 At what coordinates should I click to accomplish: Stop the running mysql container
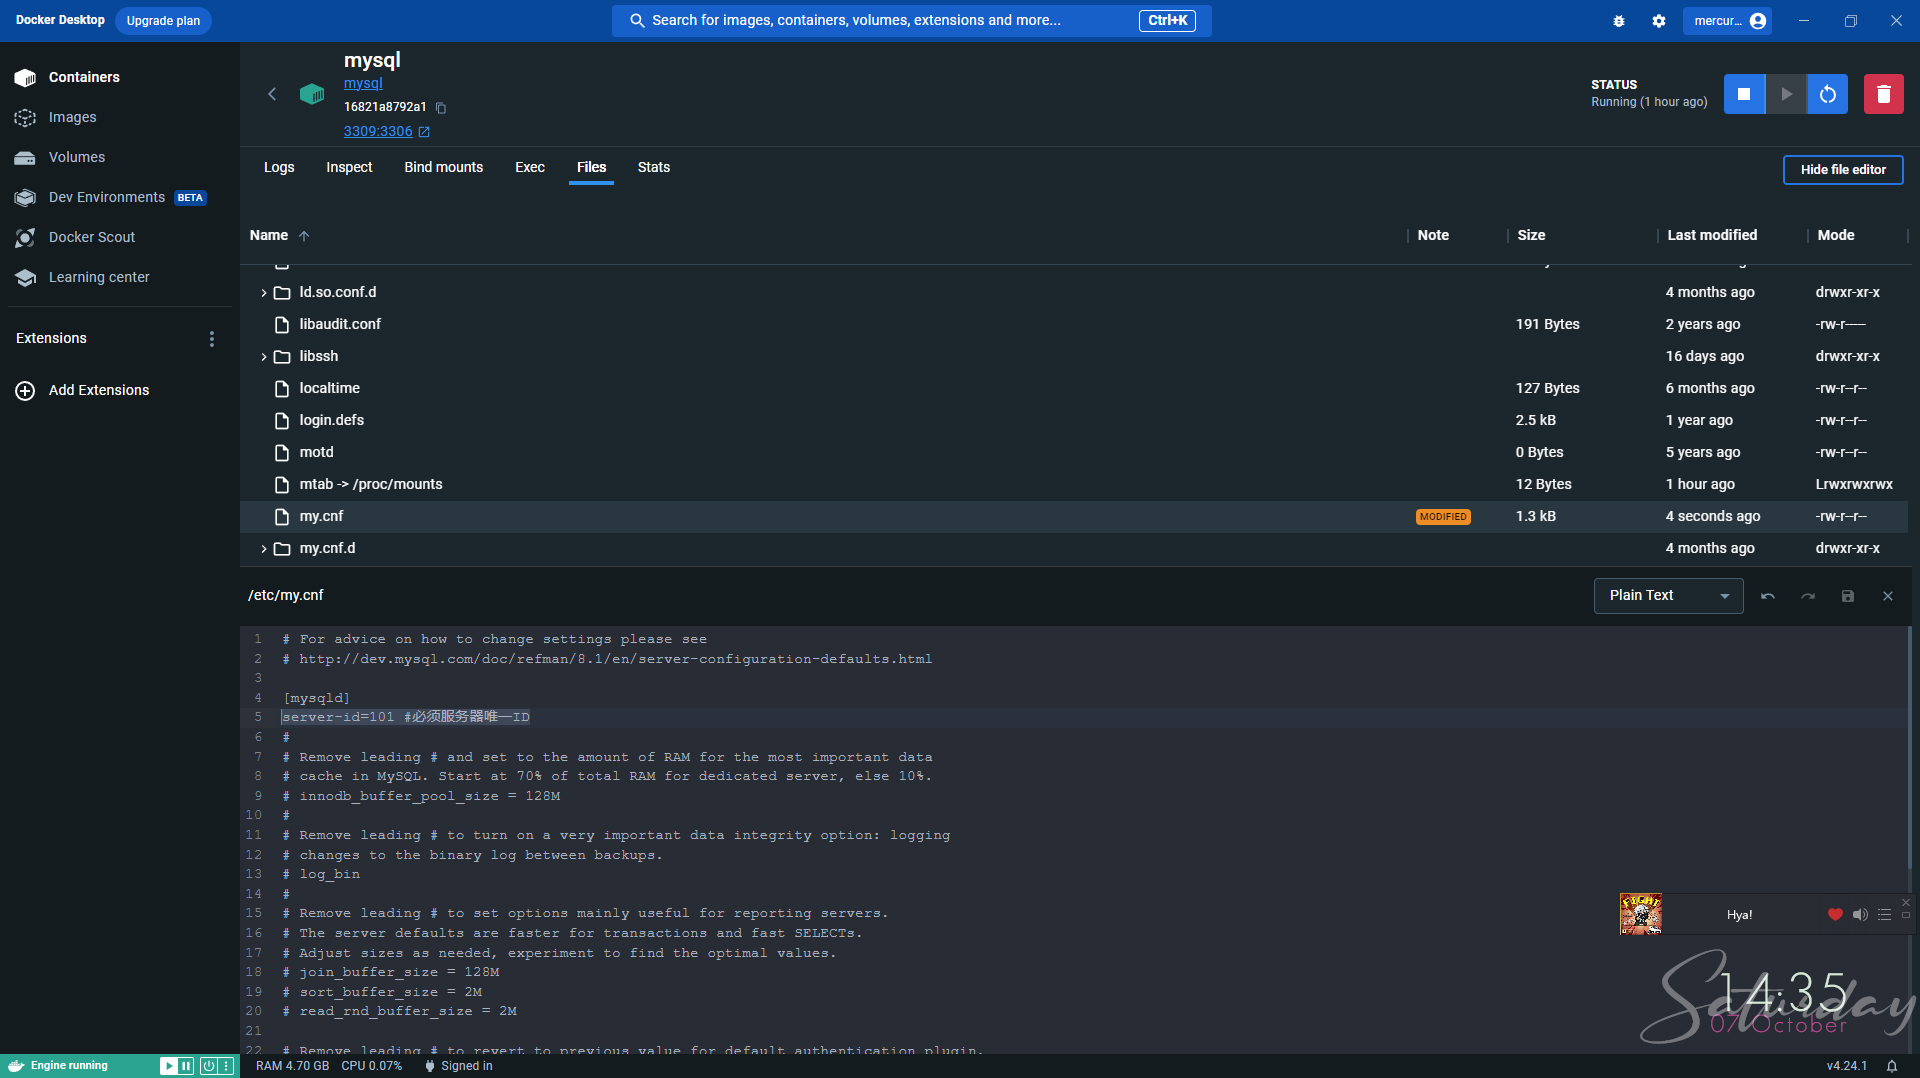pyautogui.click(x=1744, y=94)
